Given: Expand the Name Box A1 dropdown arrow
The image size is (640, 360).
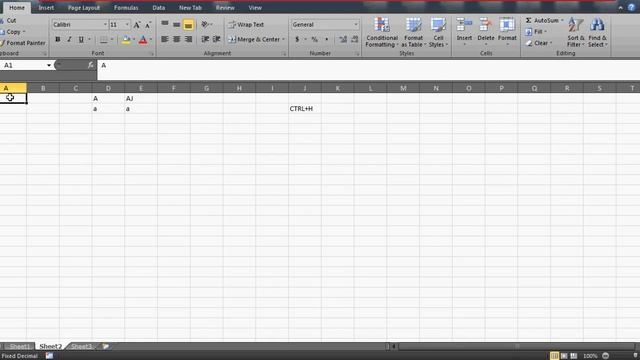Looking at the screenshot, I should coord(49,65).
